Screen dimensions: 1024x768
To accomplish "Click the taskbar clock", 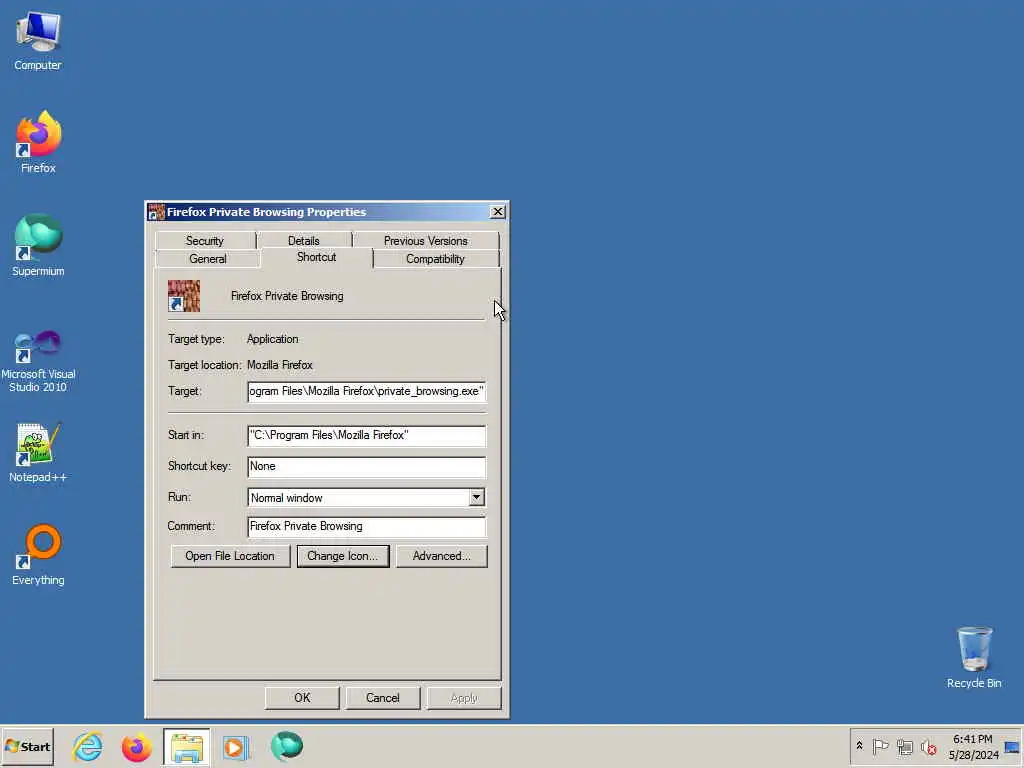I will [x=973, y=747].
